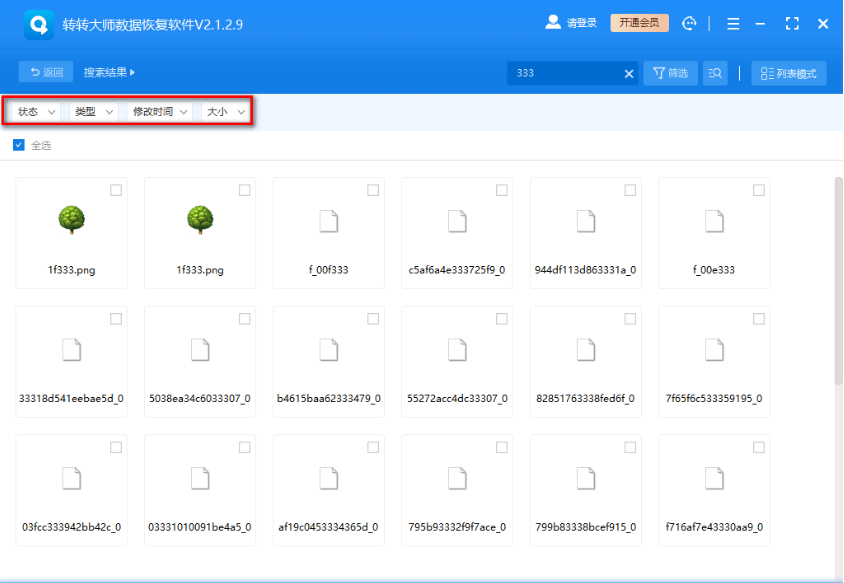Image resolution: width=844 pixels, height=583 pixels.
Task: Click the search field containing 333
Action: pos(565,73)
